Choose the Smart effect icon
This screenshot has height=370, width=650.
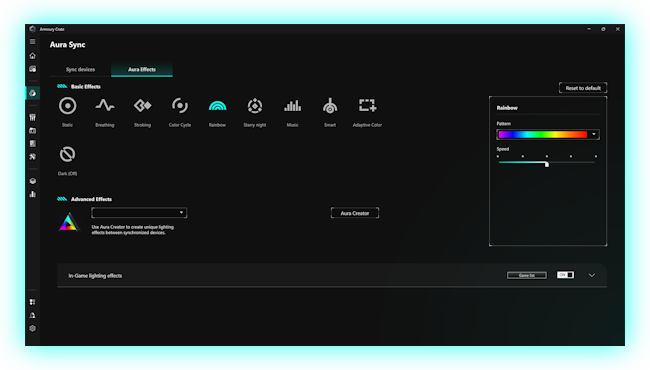click(x=330, y=106)
